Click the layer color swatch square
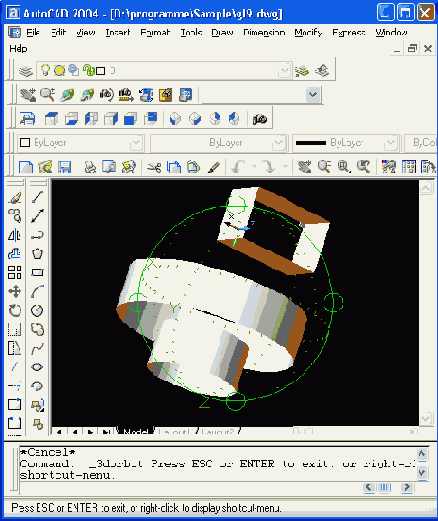Image resolution: width=438 pixels, height=521 pixels. tap(101, 71)
